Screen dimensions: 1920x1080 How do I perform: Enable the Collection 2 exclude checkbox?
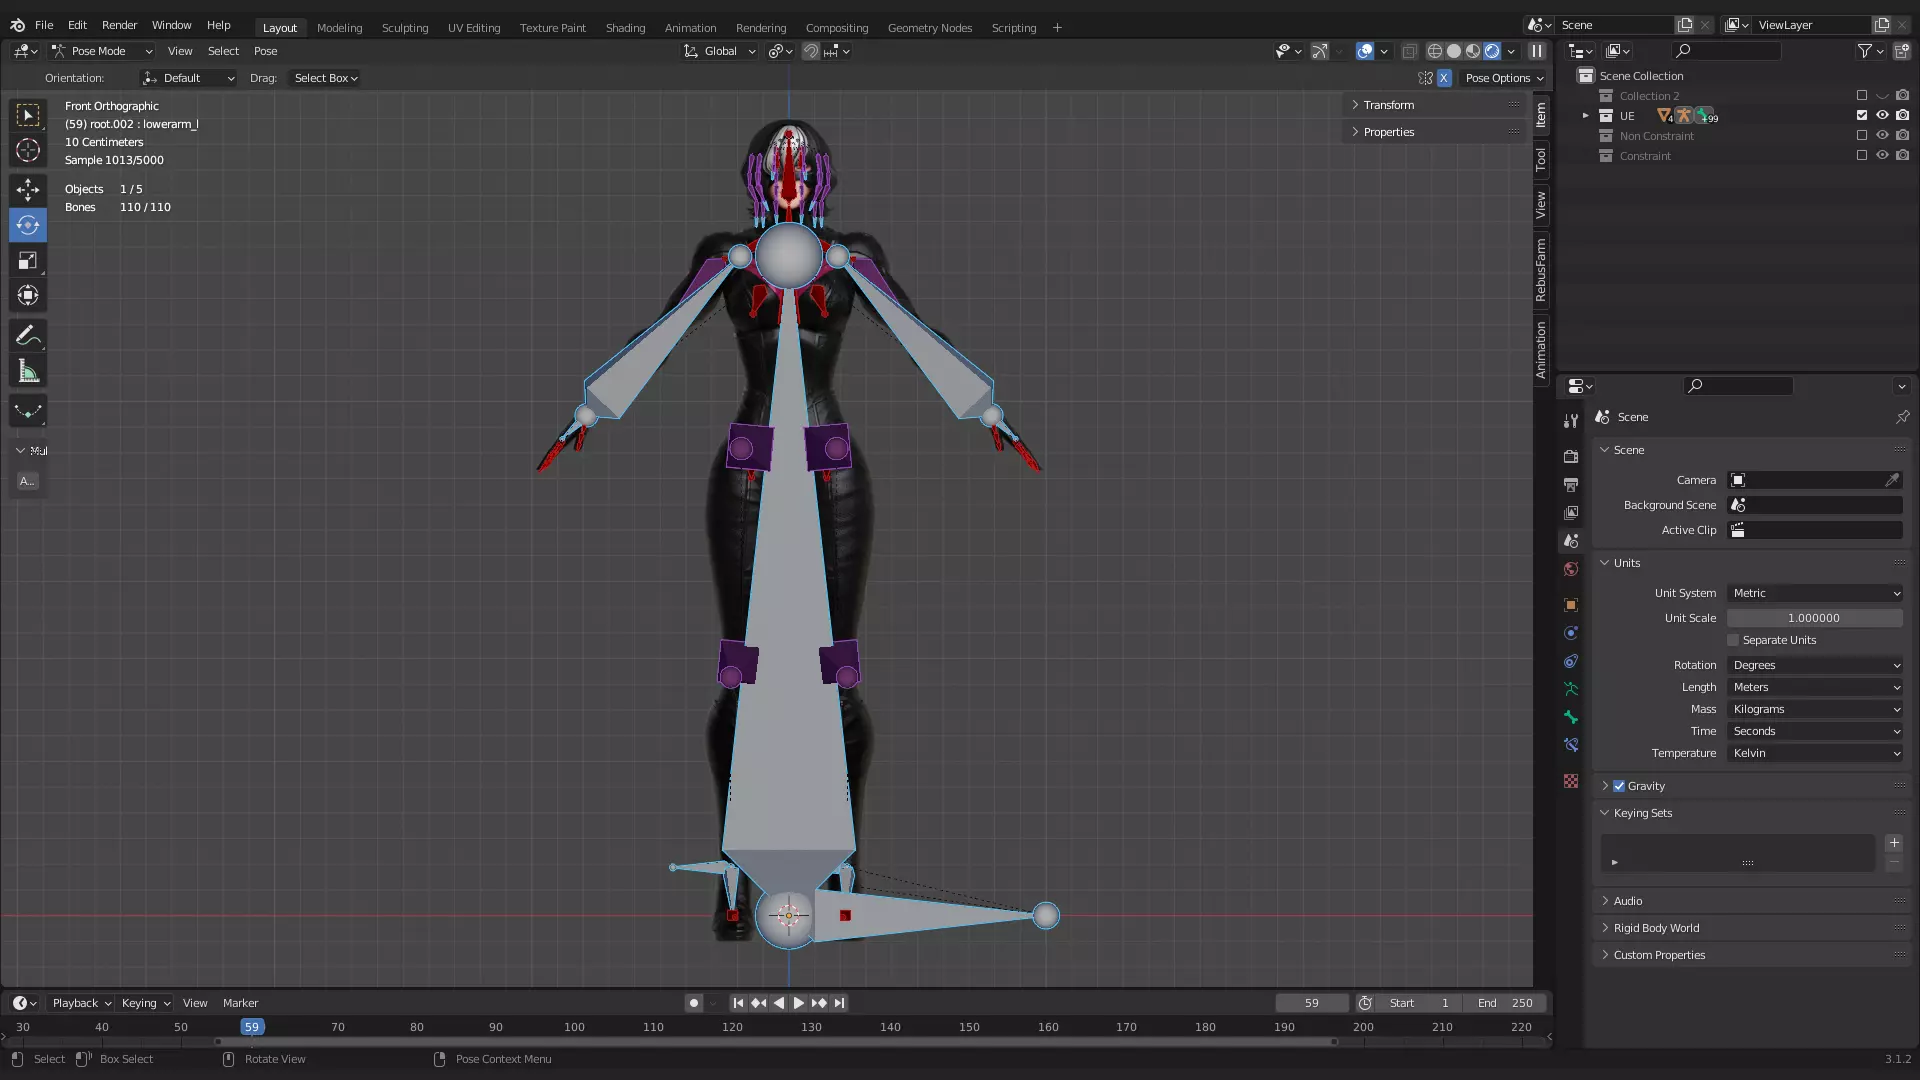(1862, 96)
